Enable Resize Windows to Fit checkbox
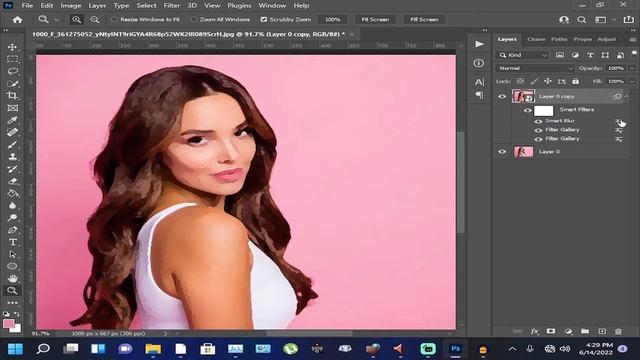This screenshot has width=640, height=360. coord(114,20)
